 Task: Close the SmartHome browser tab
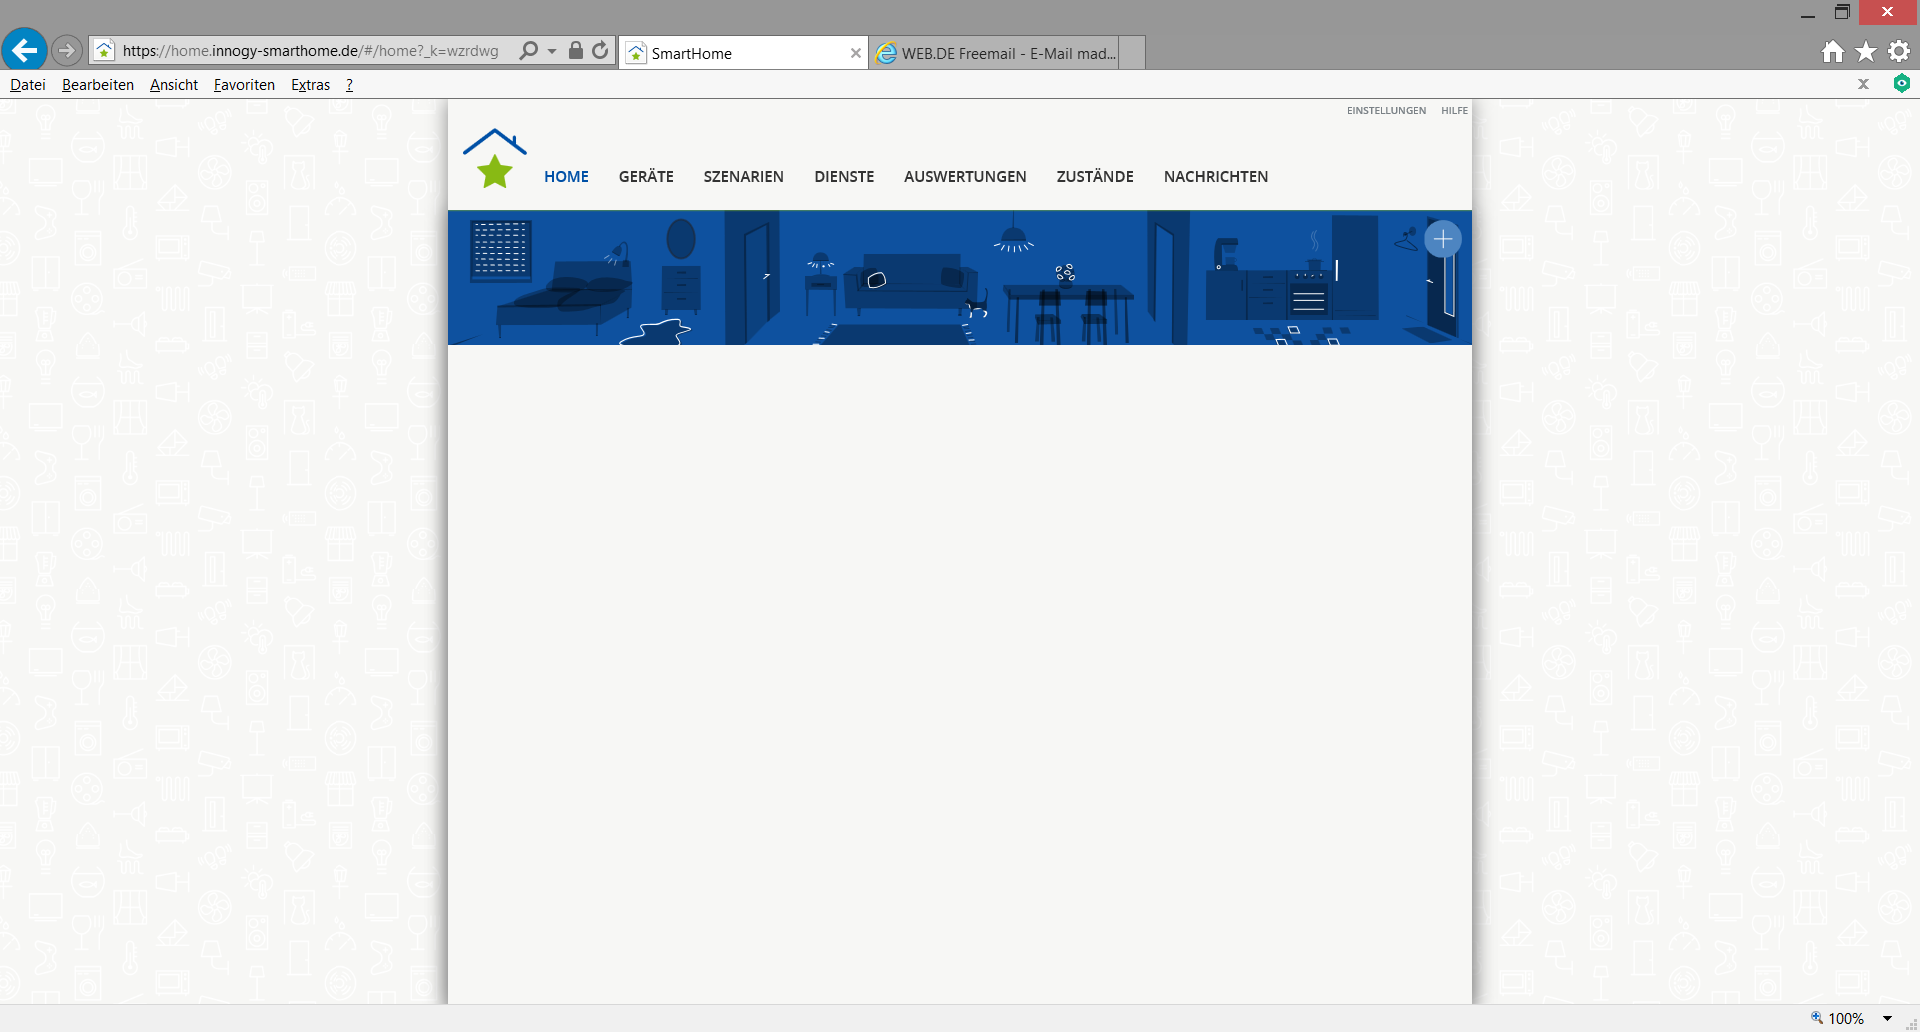point(856,54)
